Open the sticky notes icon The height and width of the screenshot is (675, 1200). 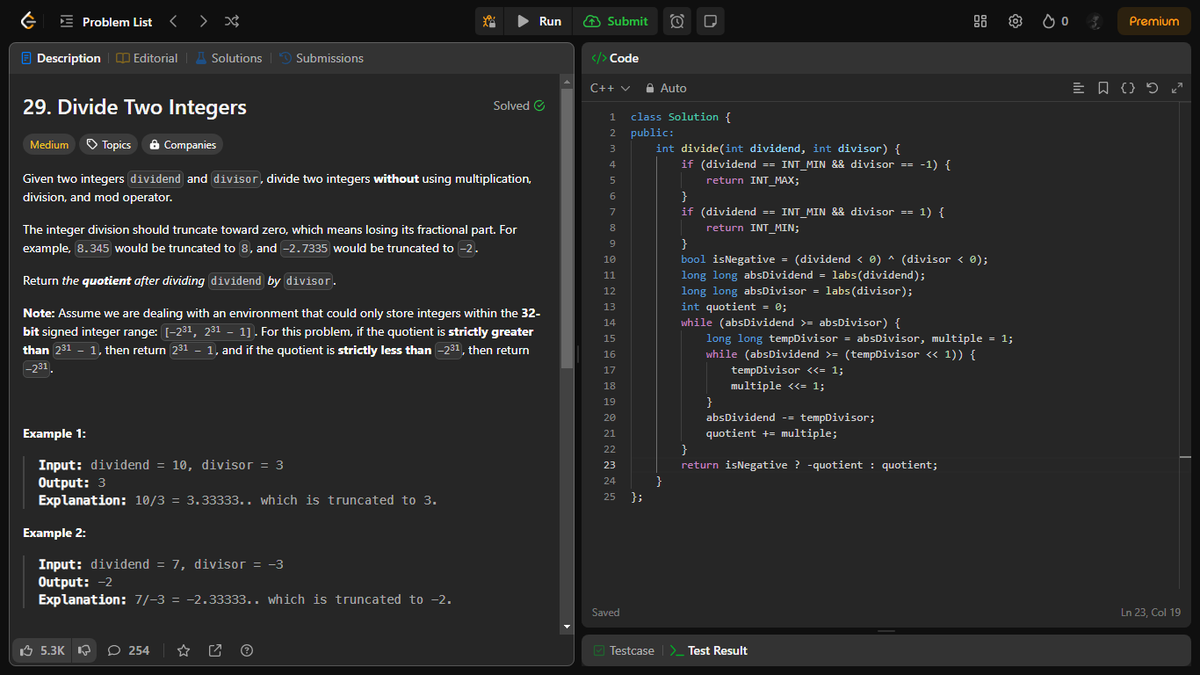coord(709,21)
